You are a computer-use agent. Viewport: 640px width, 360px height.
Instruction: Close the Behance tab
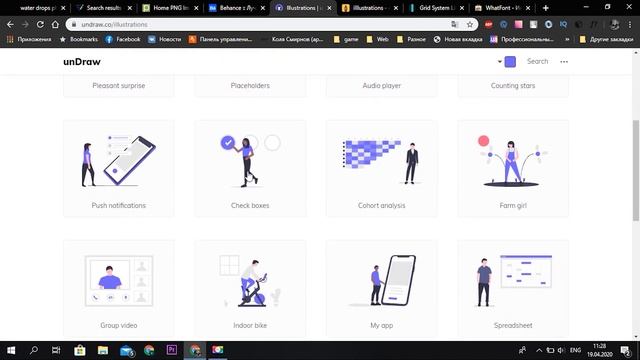pos(262,8)
